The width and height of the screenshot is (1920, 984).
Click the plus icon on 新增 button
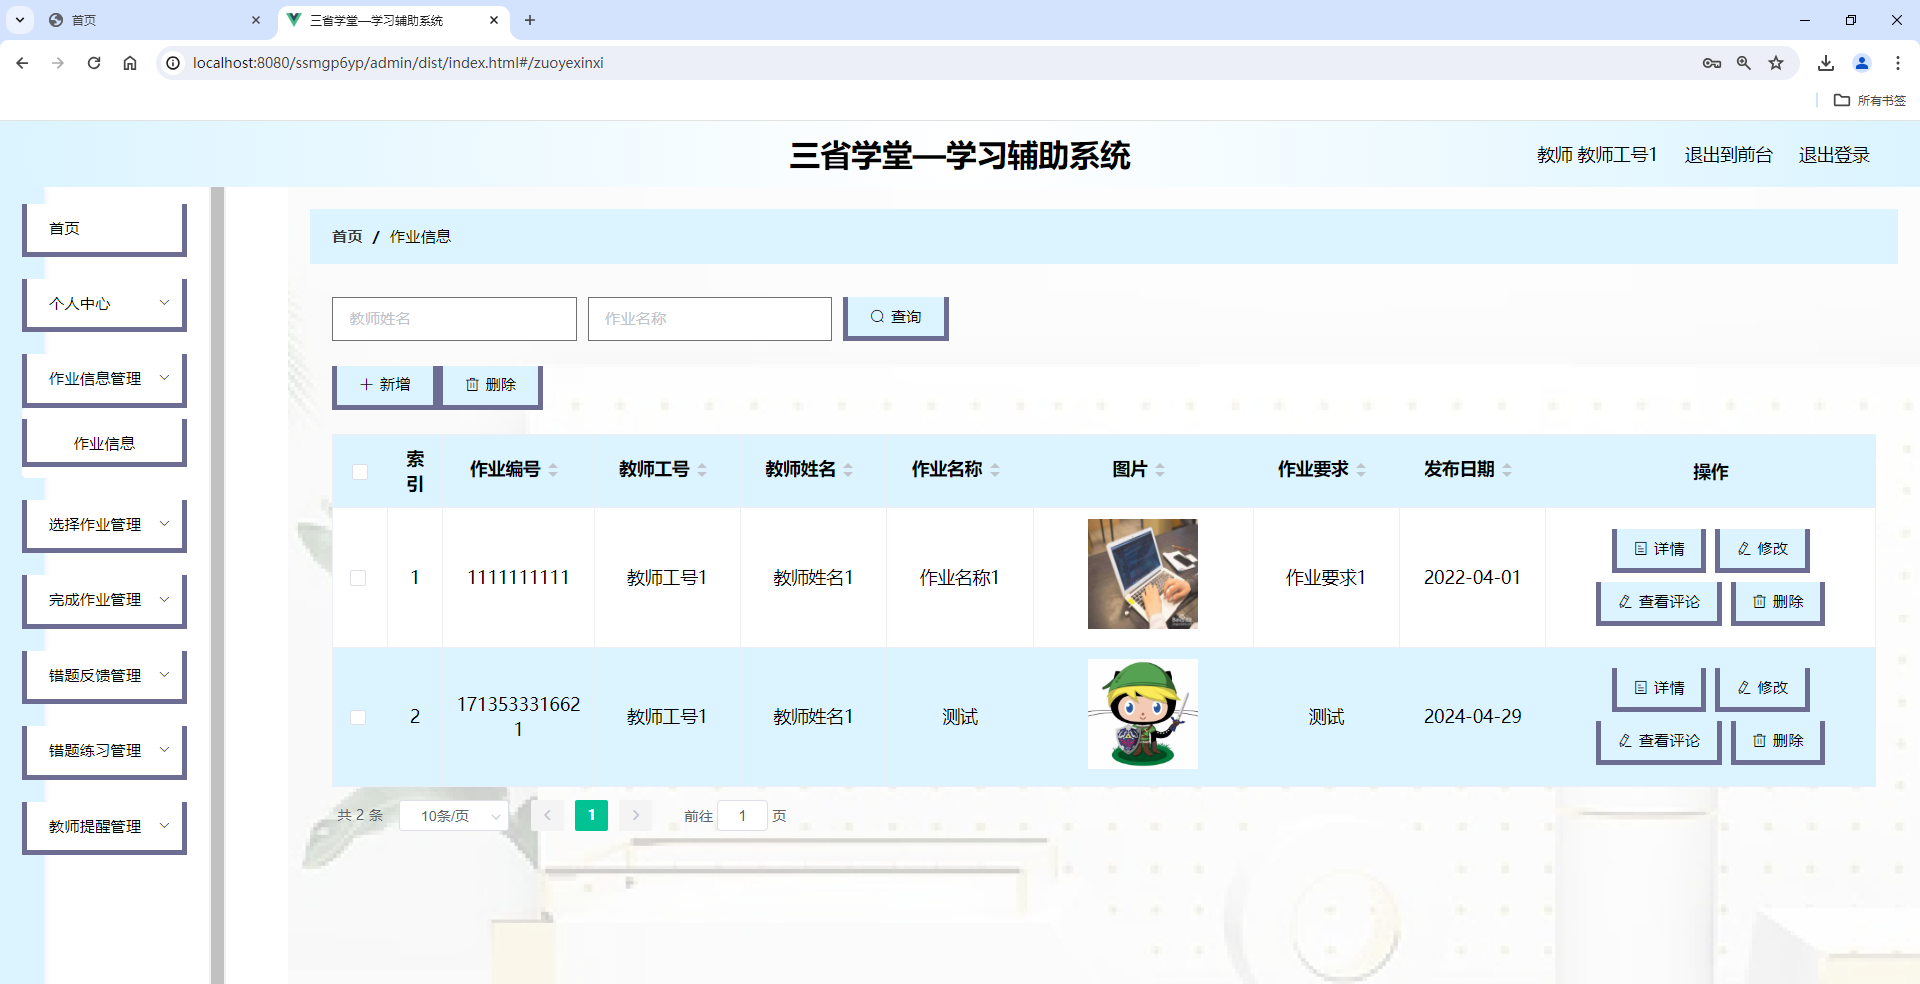click(x=366, y=384)
